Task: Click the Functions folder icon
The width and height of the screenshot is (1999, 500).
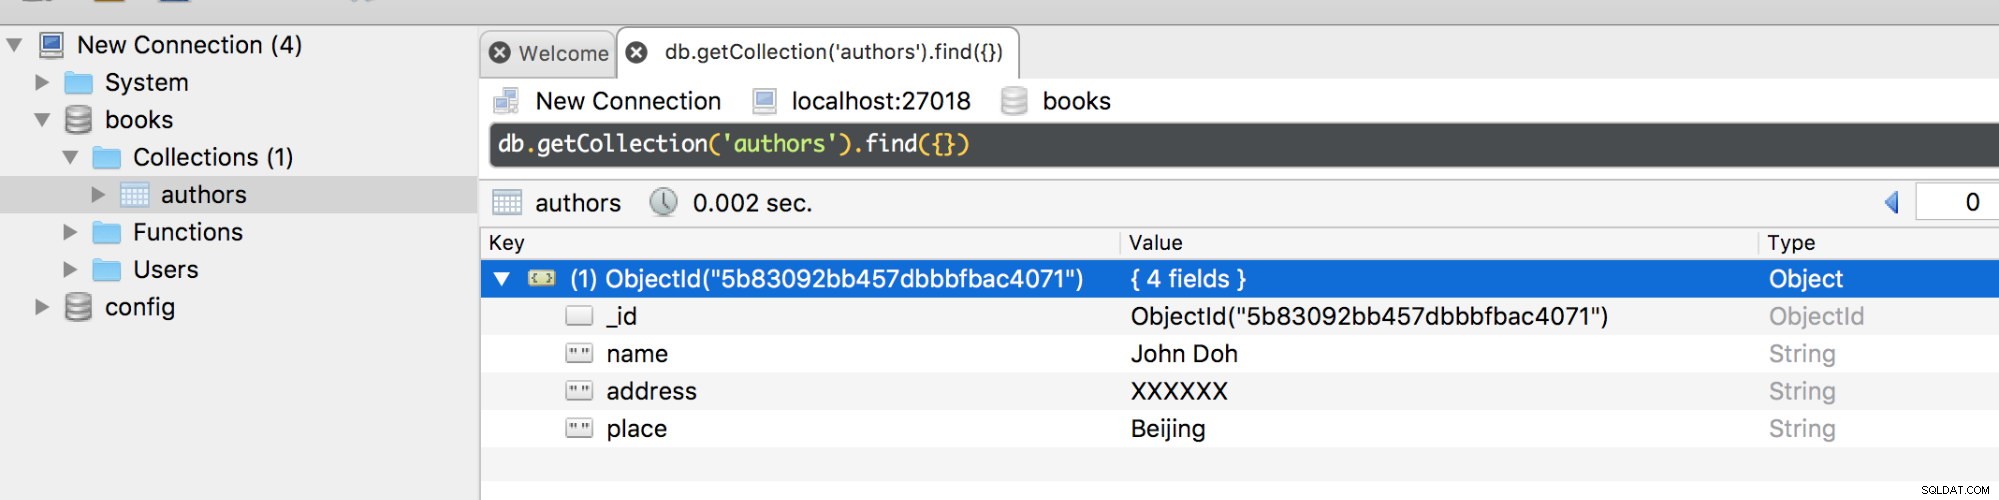Action: (x=107, y=233)
